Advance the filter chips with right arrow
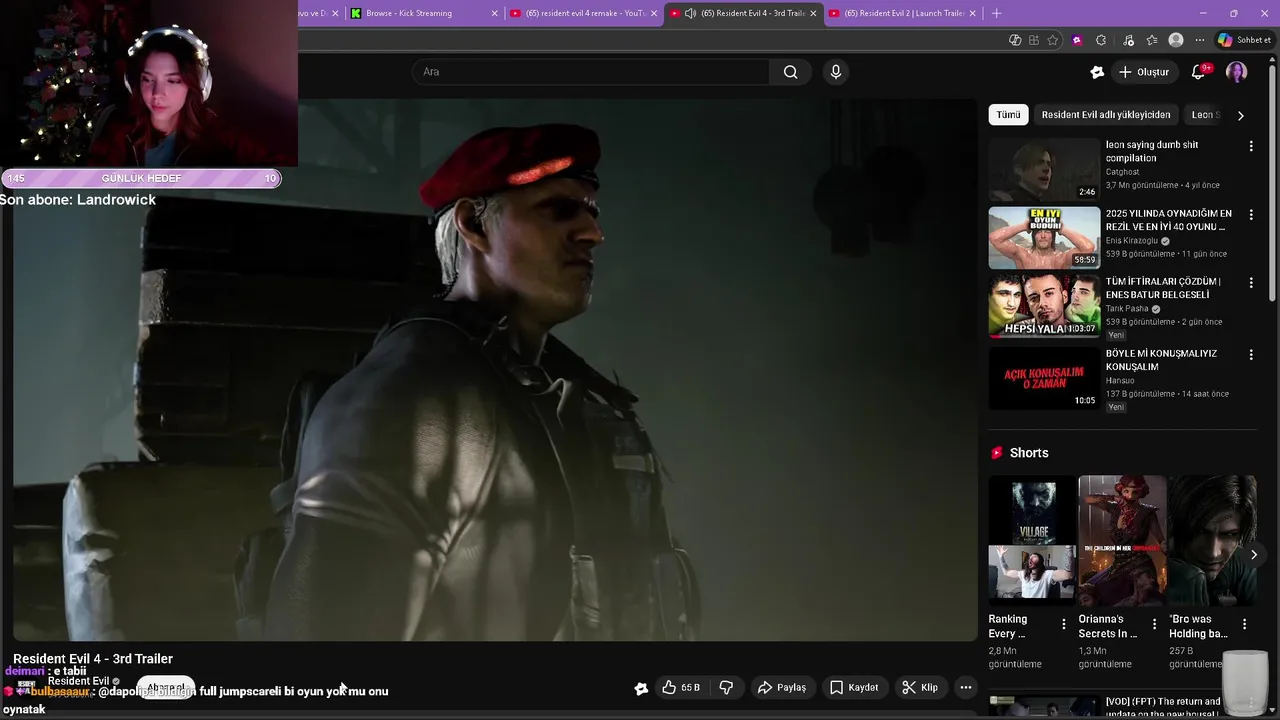 pyautogui.click(x=1241, y=115)
